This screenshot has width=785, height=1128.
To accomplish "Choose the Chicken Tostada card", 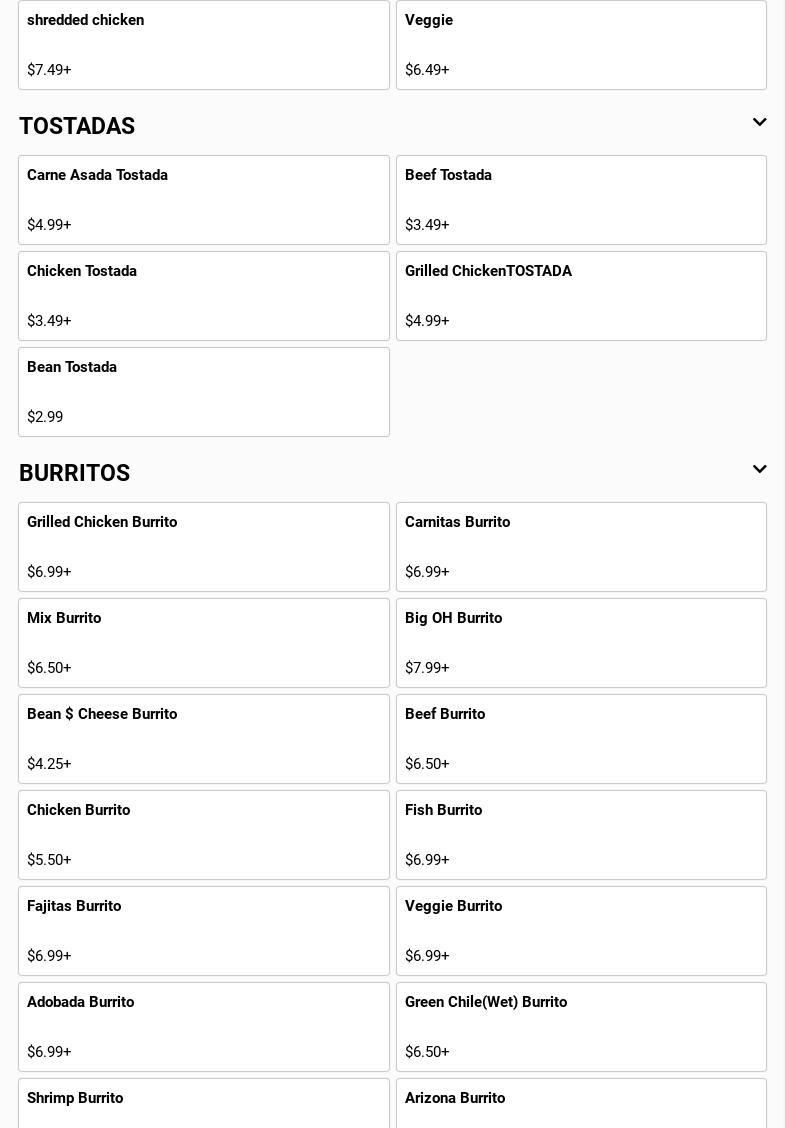I will [204, 296].
